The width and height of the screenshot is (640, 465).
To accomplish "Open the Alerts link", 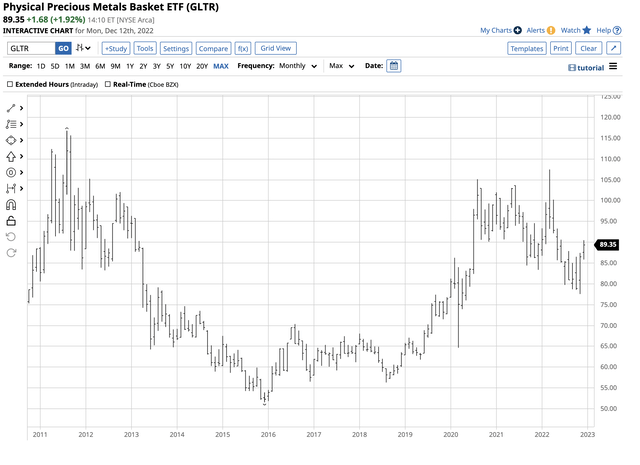I will [x=536, y=30].
